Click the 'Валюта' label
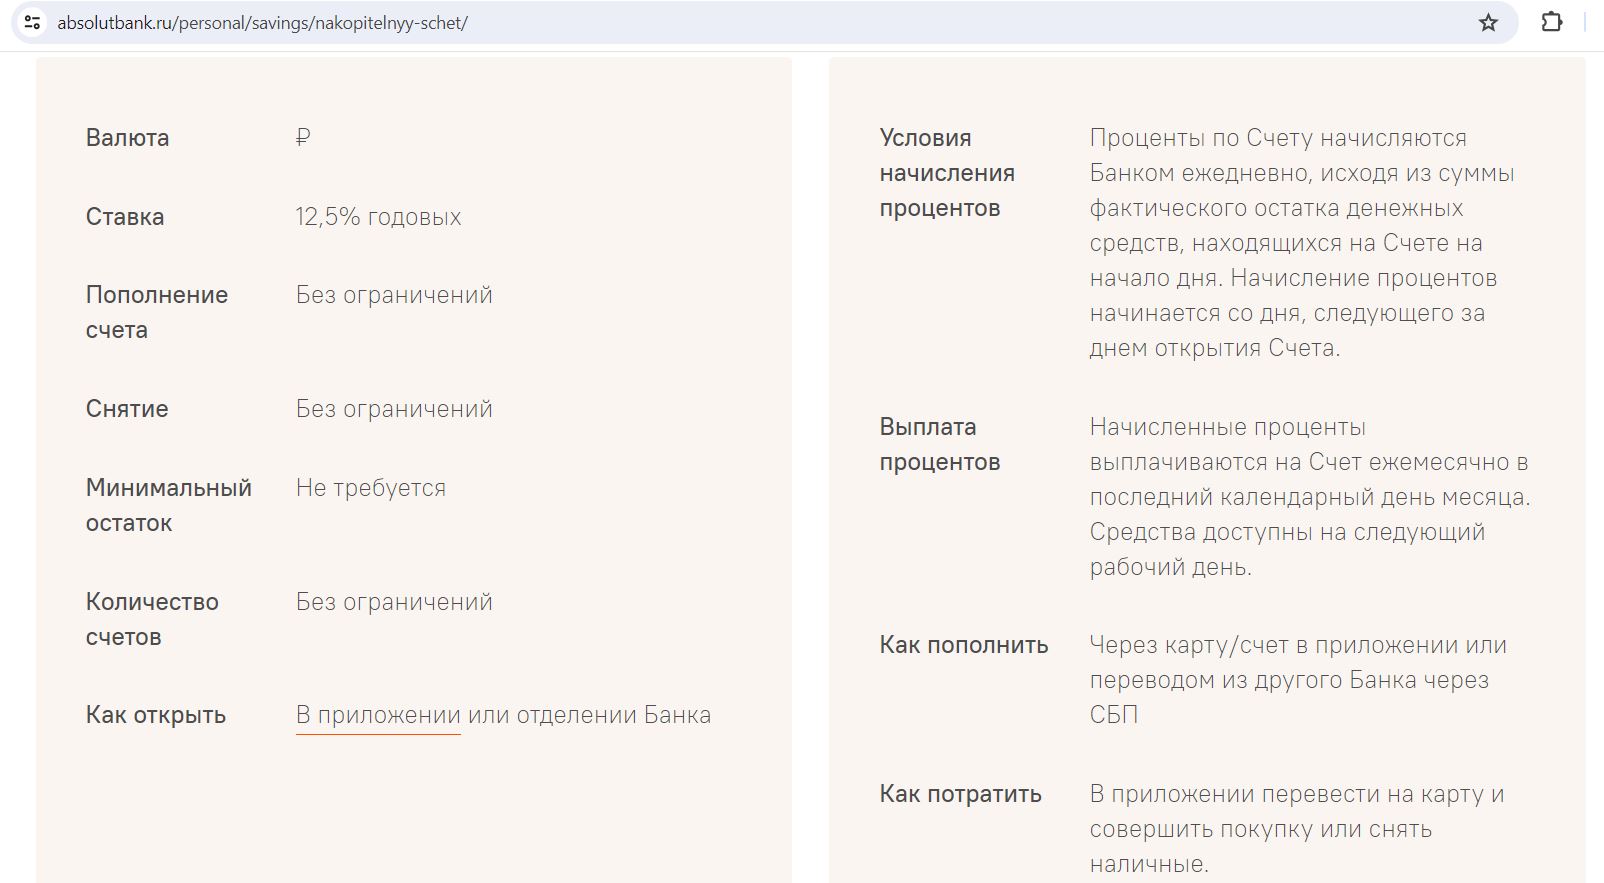The image size is (1604, 883). [127, 138]
